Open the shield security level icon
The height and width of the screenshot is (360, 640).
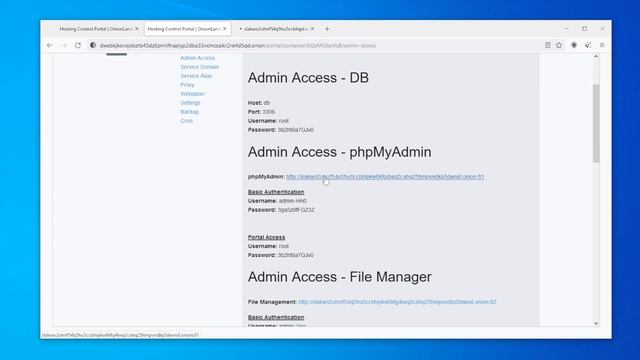pos(574,45)
